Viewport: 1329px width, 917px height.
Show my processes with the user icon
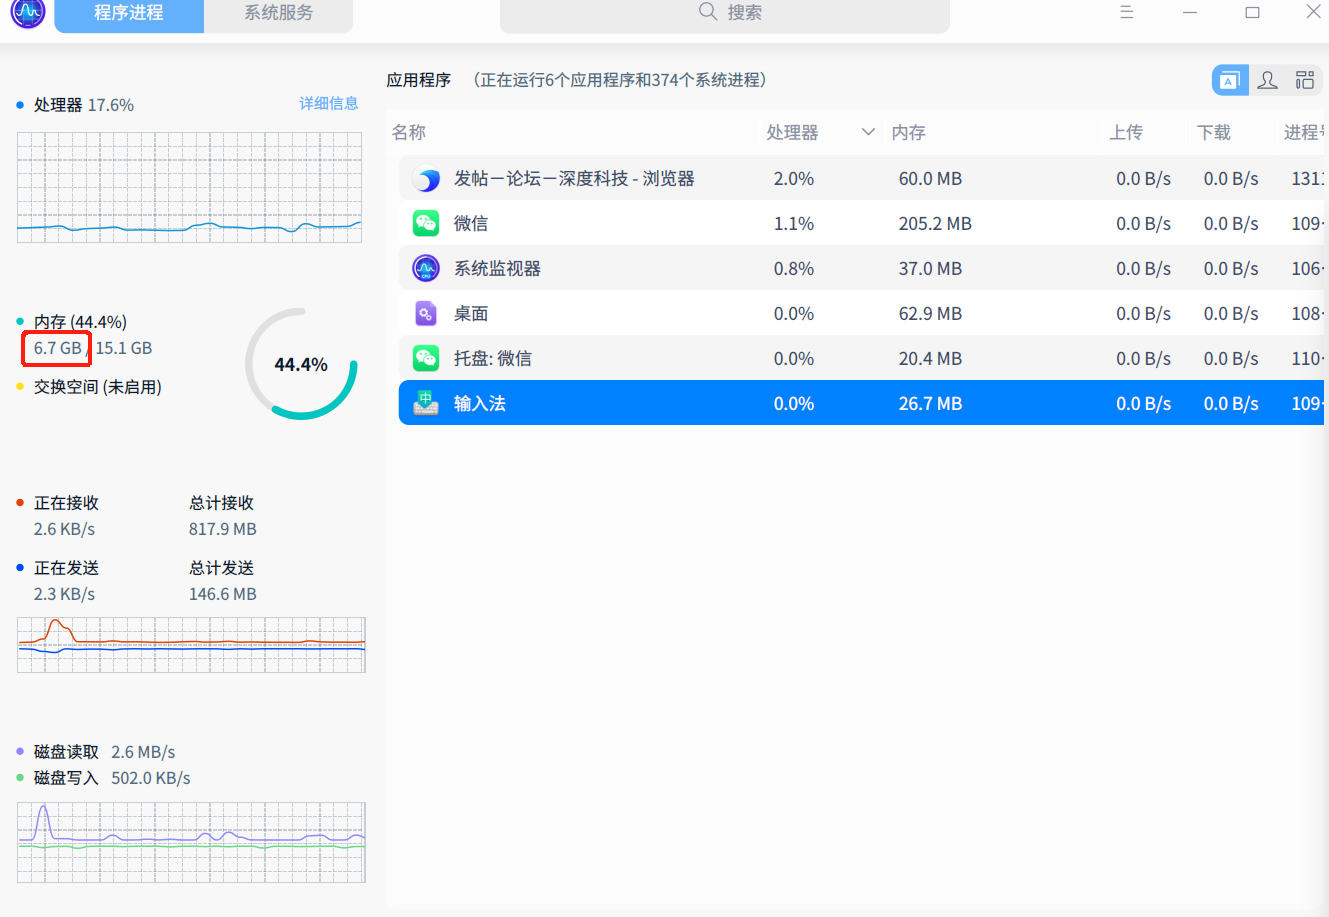tap(1267, 81)
